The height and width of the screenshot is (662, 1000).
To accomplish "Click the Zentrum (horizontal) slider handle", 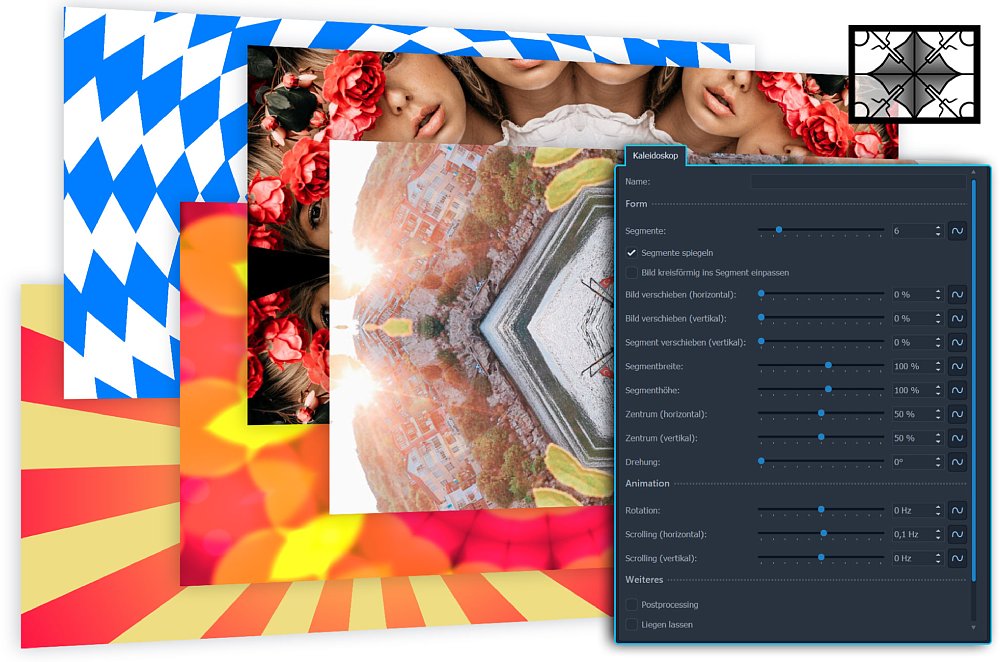I will click(x=821, y=413).
